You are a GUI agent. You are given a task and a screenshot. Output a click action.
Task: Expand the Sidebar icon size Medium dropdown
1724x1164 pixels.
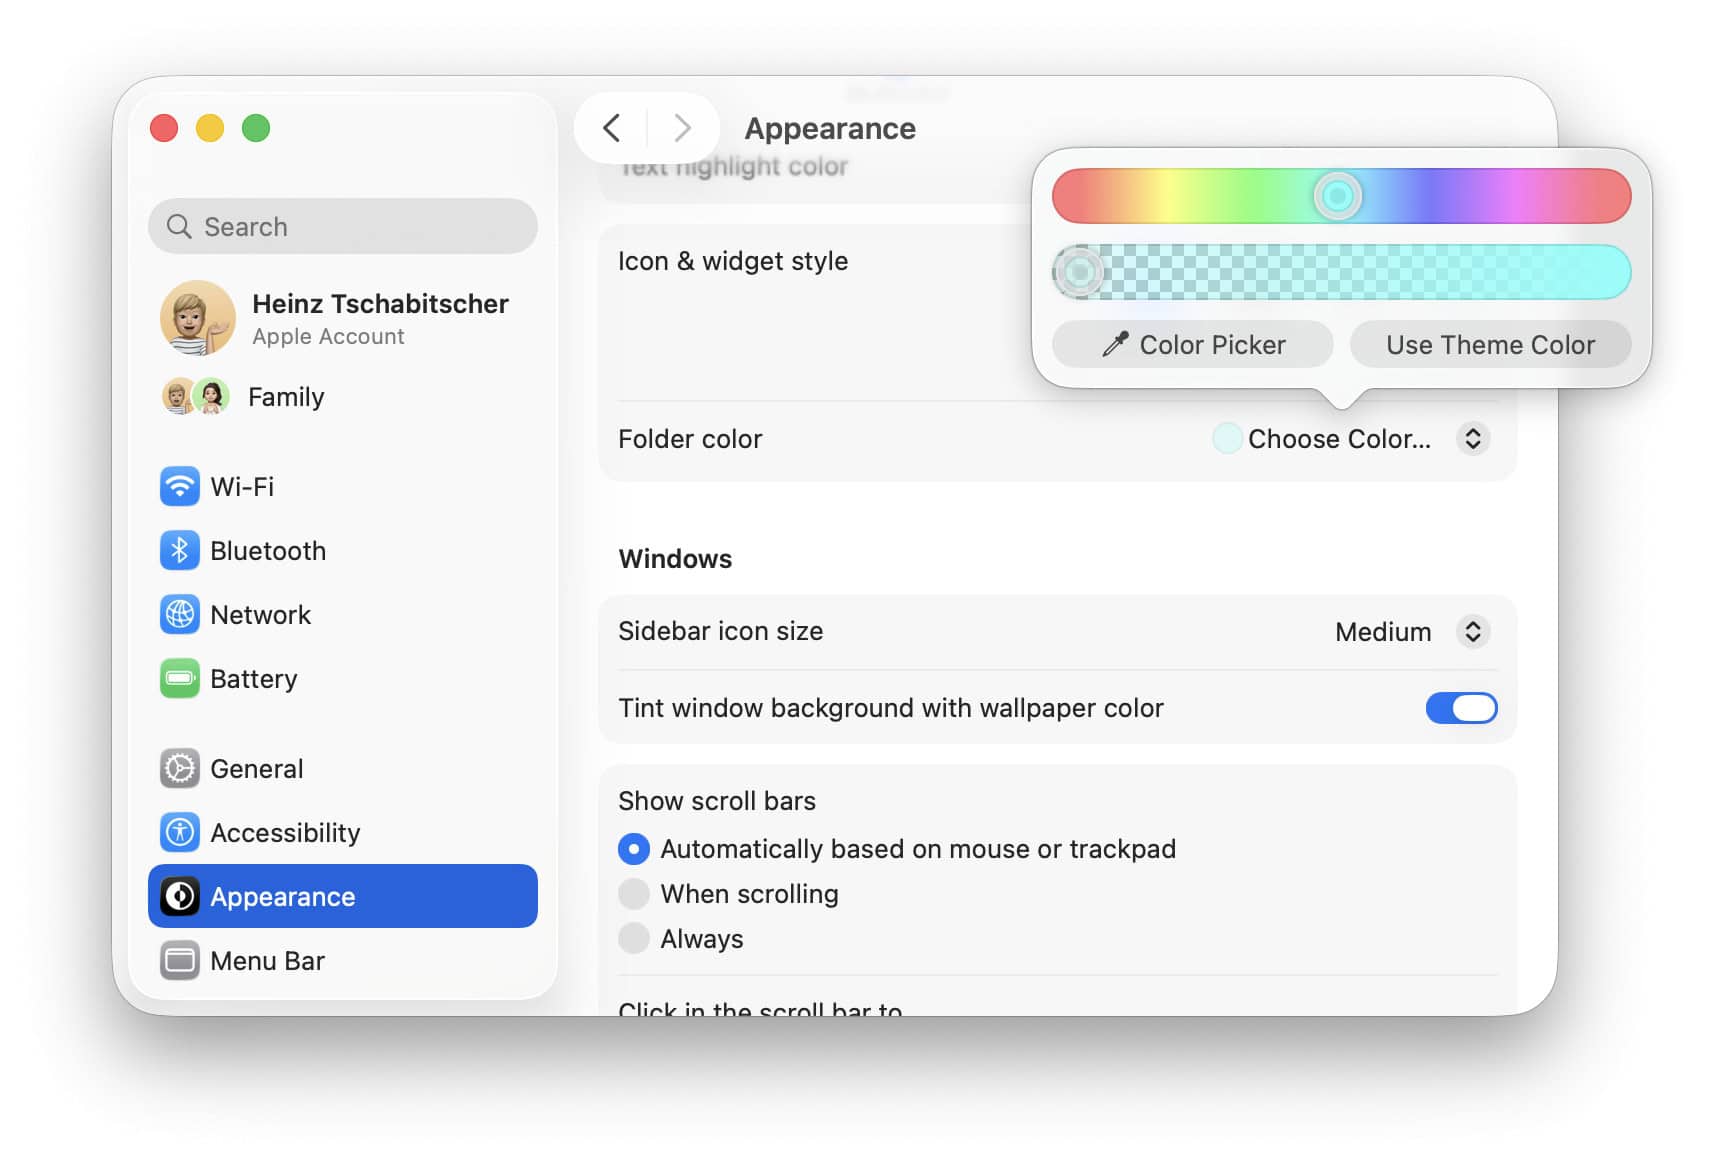1411,632
